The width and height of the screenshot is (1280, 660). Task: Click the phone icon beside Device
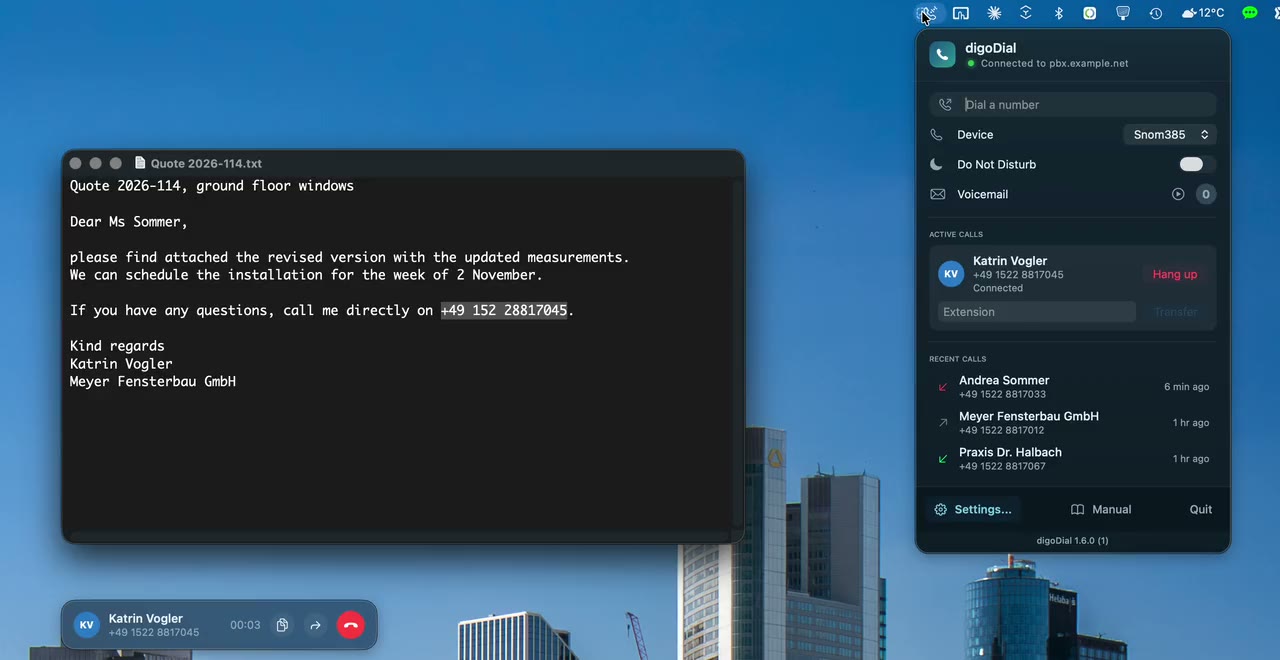pos(937,134)
